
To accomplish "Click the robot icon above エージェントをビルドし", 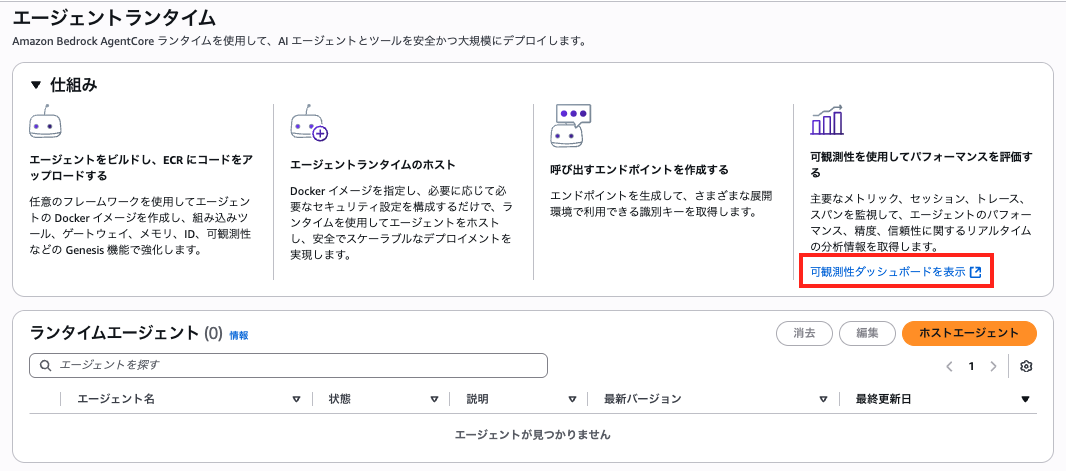I will click(46, 124).
